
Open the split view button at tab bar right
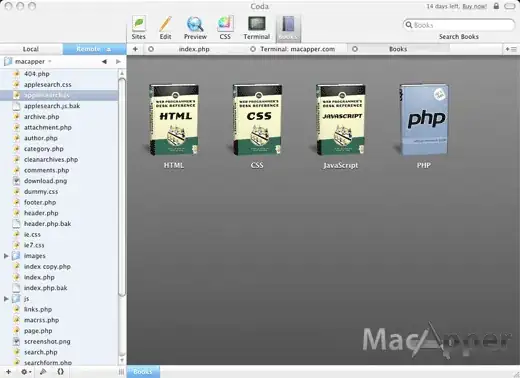[511, 49]
